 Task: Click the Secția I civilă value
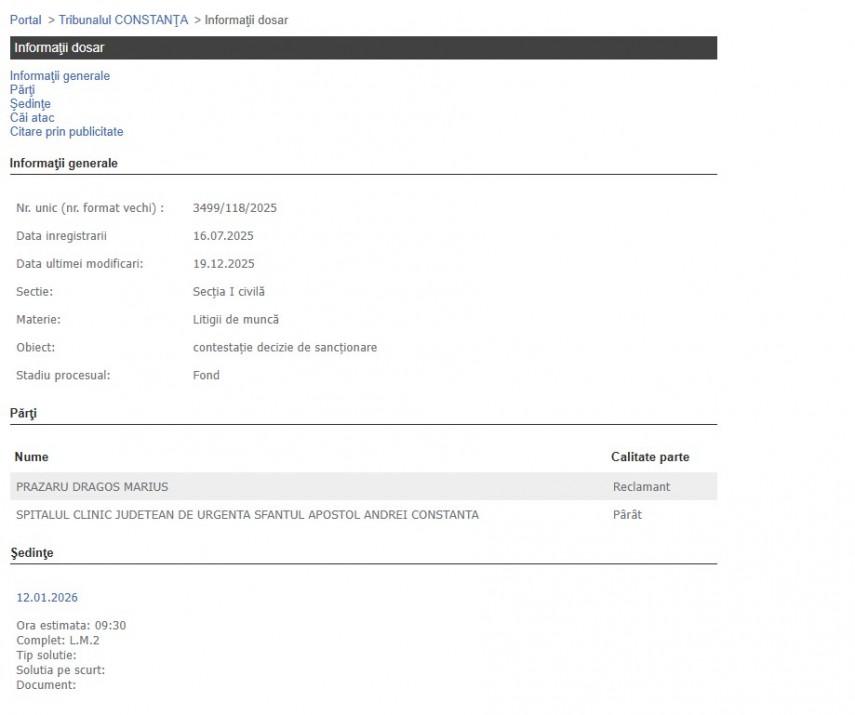pyautogui.click(x=229, y=292)
